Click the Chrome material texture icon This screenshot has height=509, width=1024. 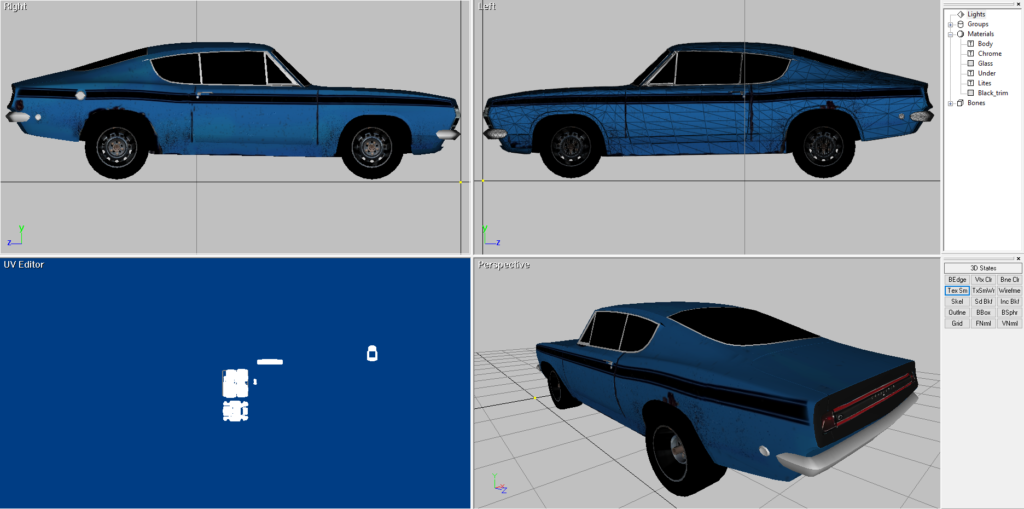click(970, 53)
